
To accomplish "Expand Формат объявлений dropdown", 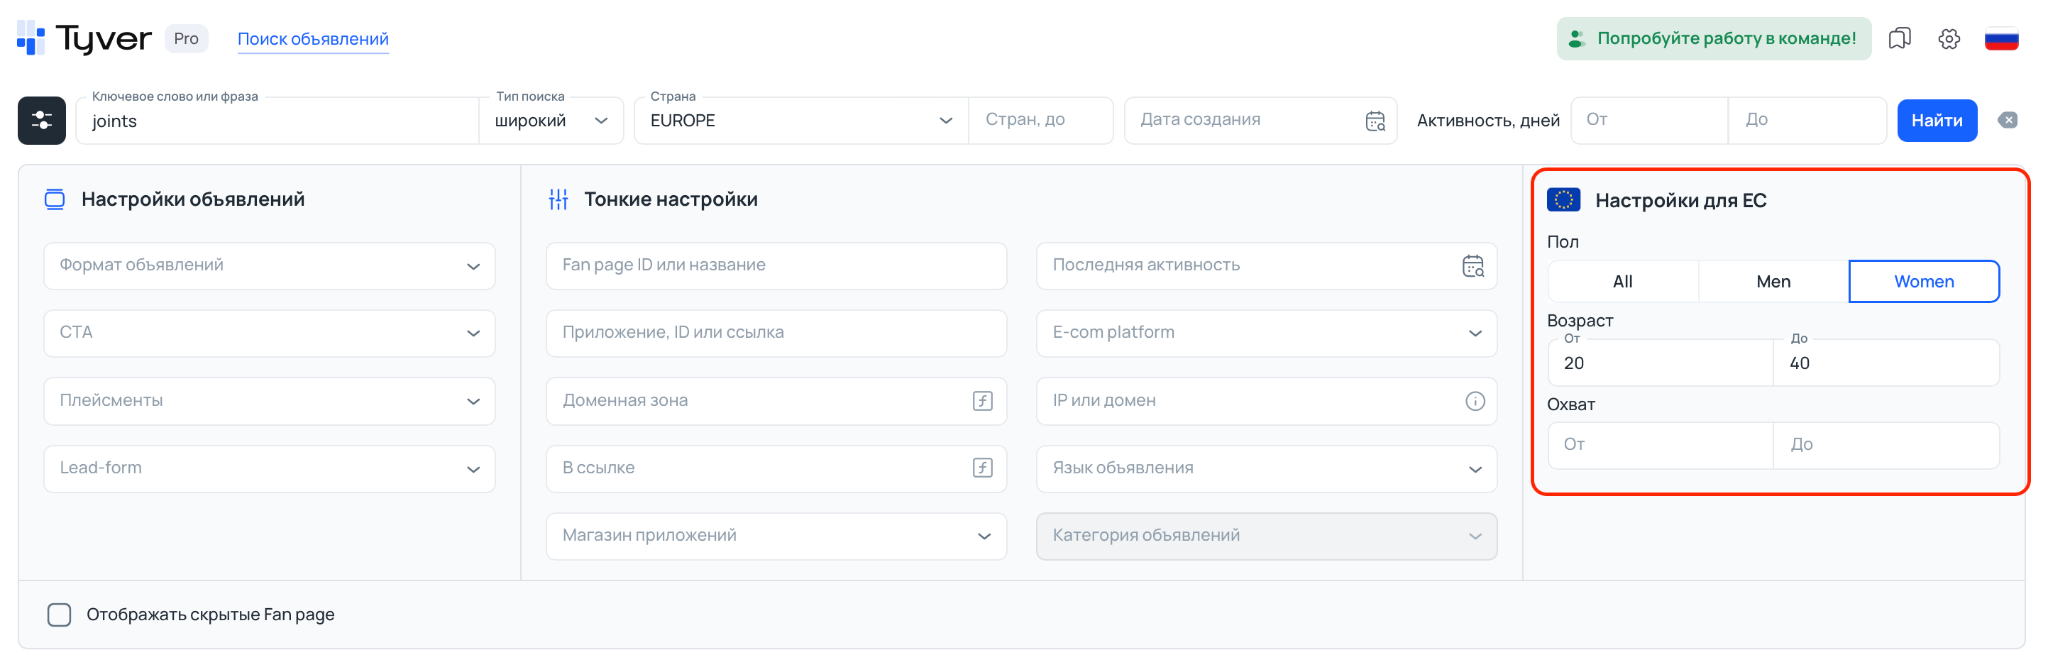I will click(270, 266).
